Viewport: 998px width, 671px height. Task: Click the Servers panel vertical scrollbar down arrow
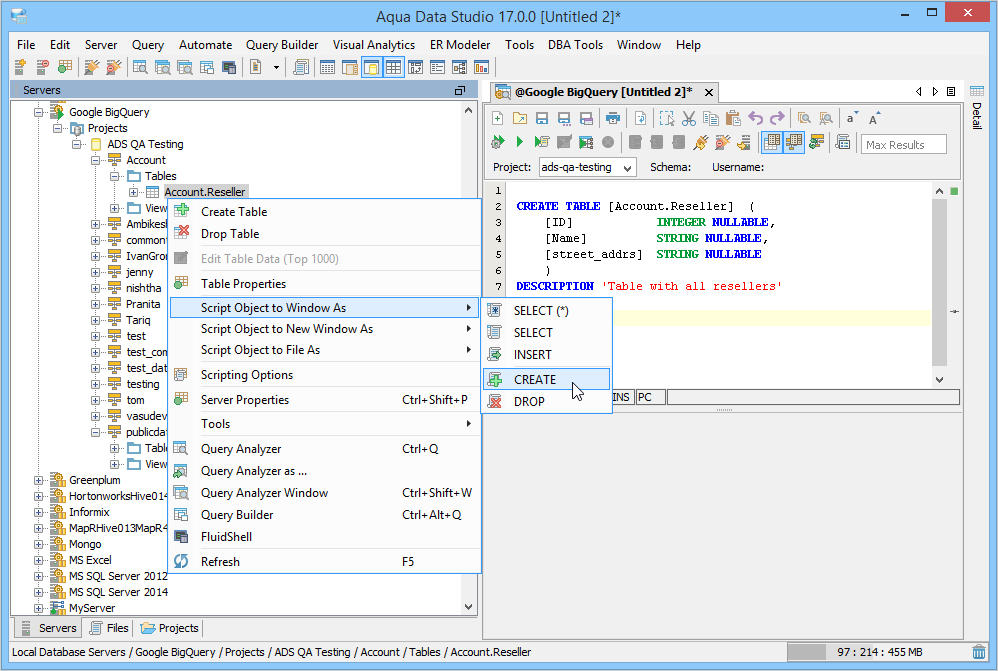click(468, 607)
